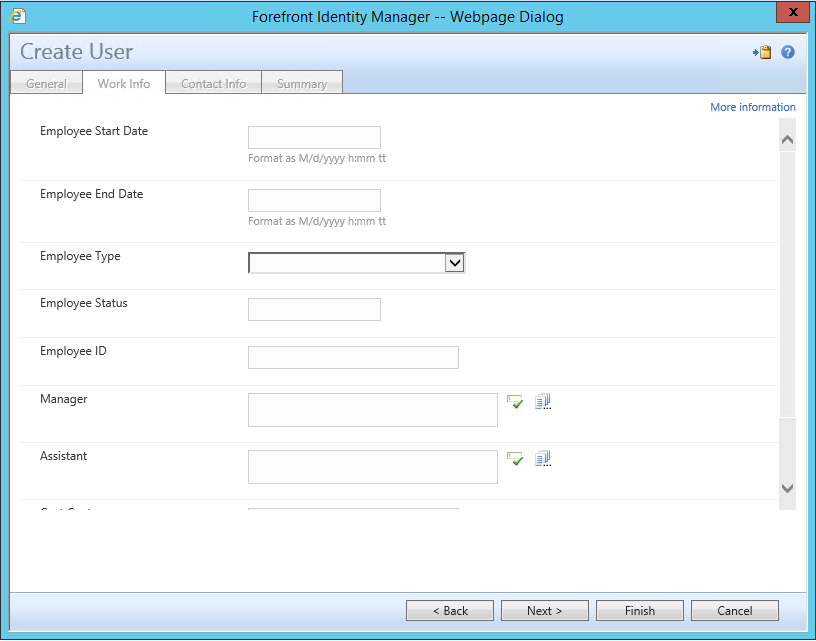Viewport: 816px width, 641px height.
Task: Click the Internet Explorer icon in title bar
Action: (x=18, y=16)
